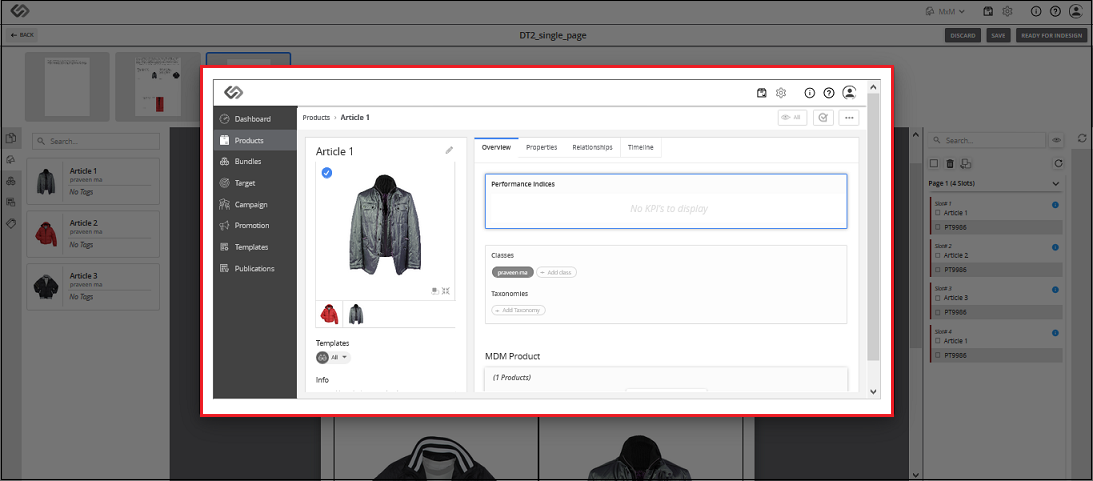
Task: Select the Article 2 card in the left list
Action: click(93, 234)
